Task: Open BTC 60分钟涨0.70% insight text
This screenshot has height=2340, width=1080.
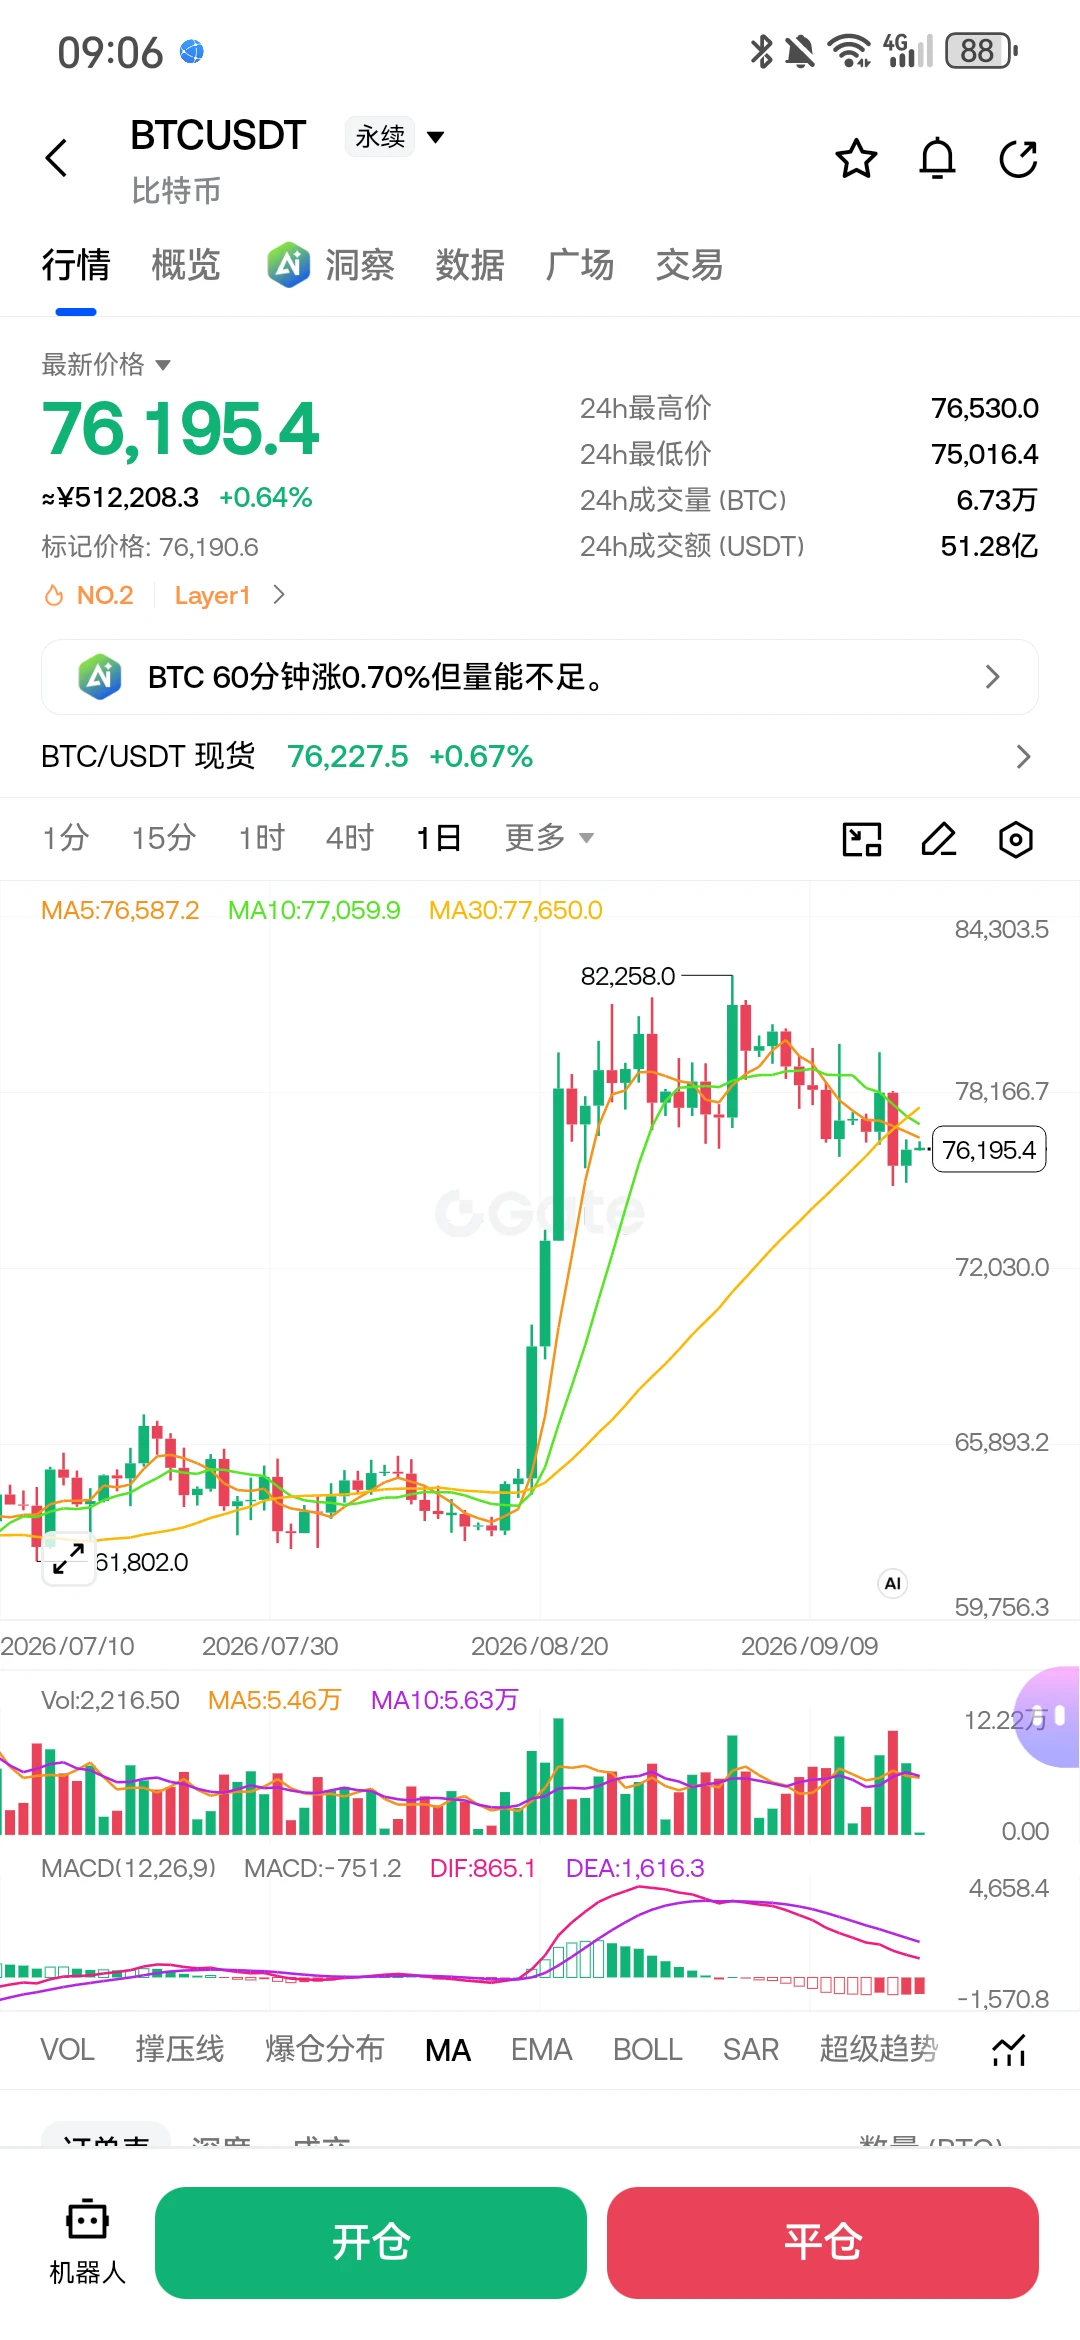Action: 376,677
